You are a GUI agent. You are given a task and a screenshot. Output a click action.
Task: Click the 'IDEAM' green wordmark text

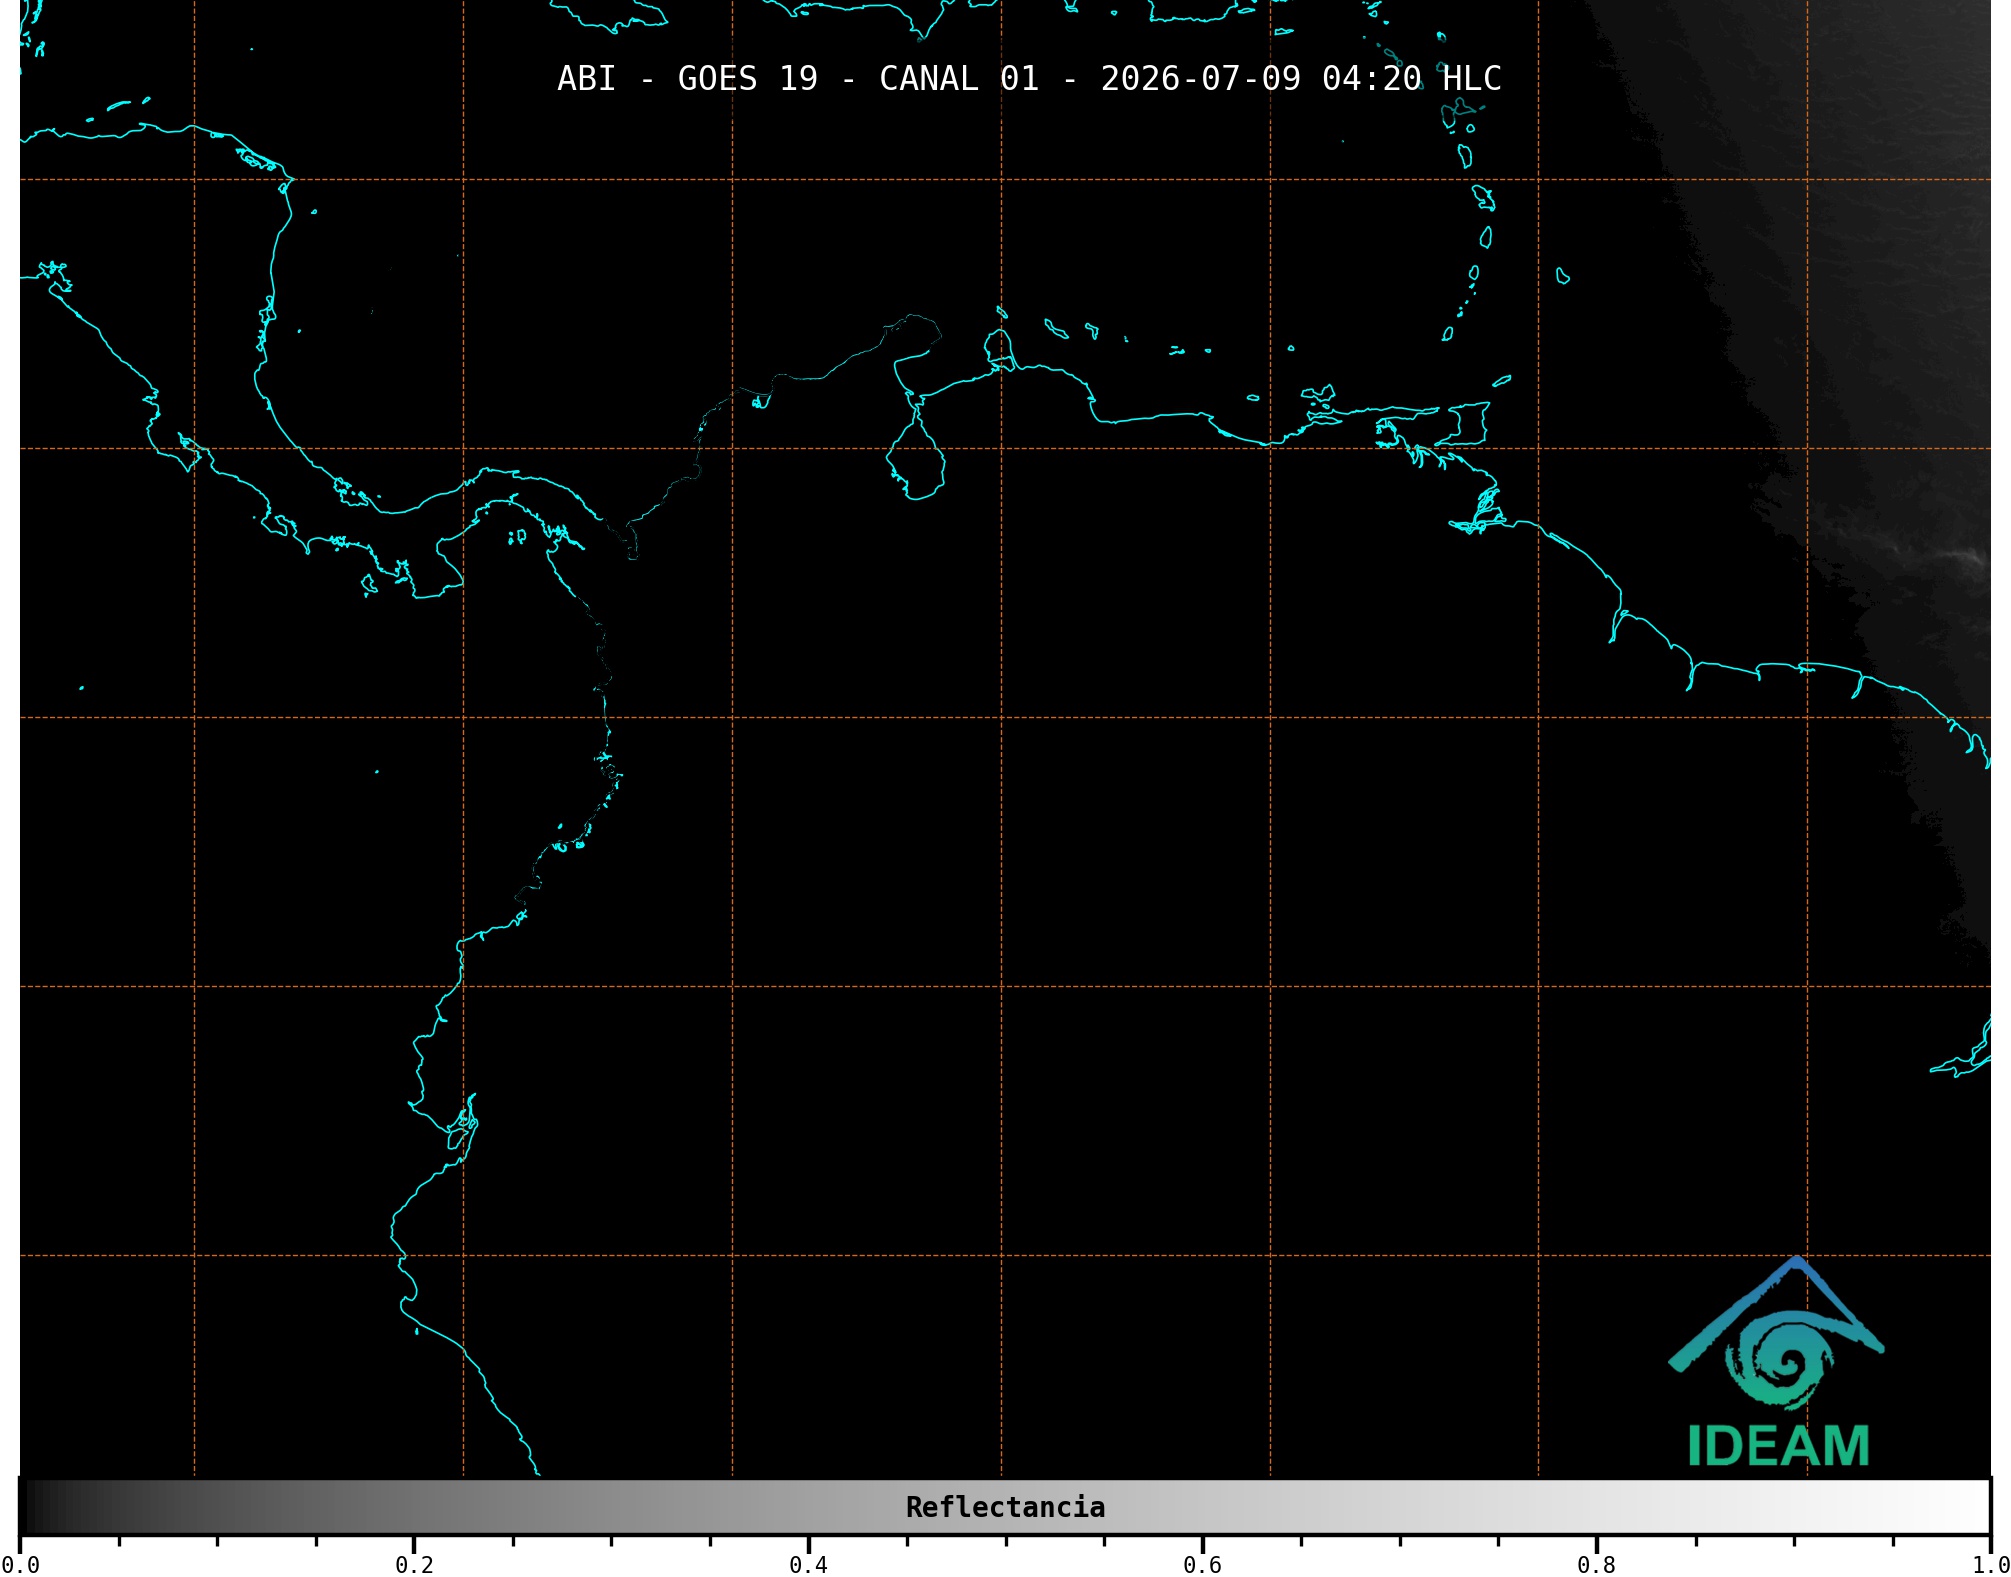tap(1778, 1446)
